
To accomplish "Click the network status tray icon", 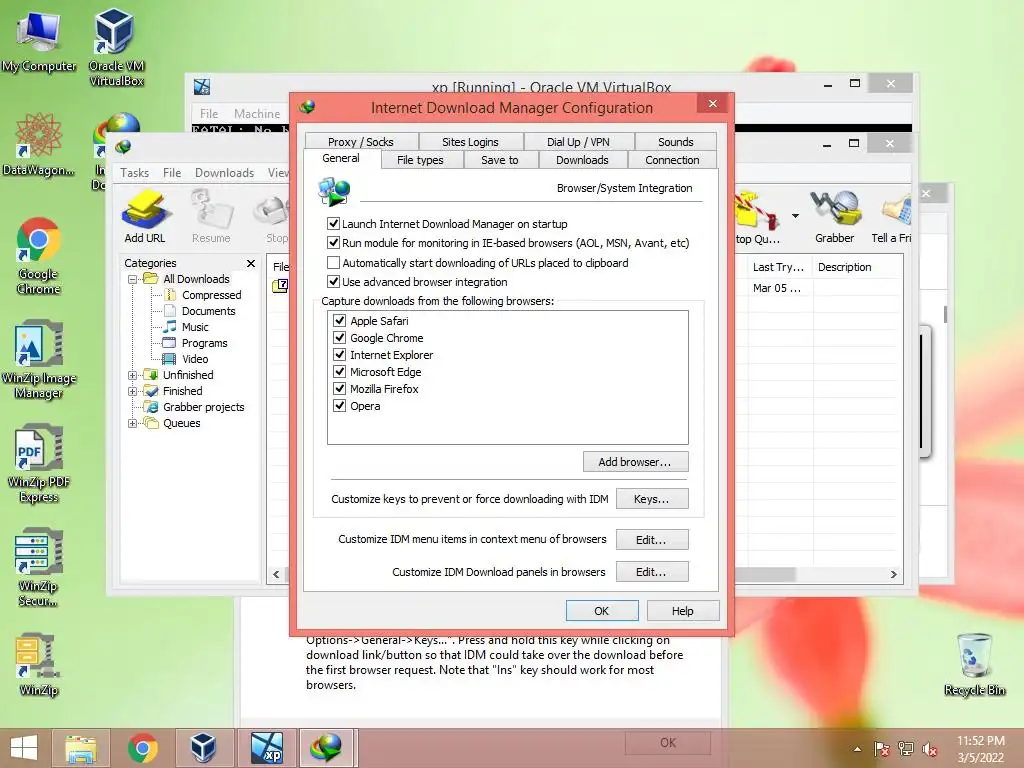I will tap(906, 749).
